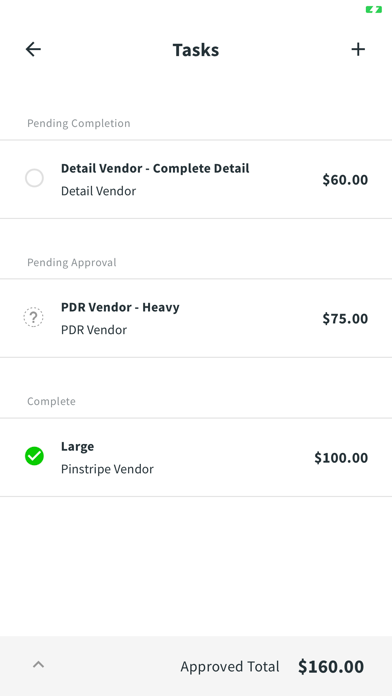Go back using the left arrow icon
The image size is (392, 696).
33,49
